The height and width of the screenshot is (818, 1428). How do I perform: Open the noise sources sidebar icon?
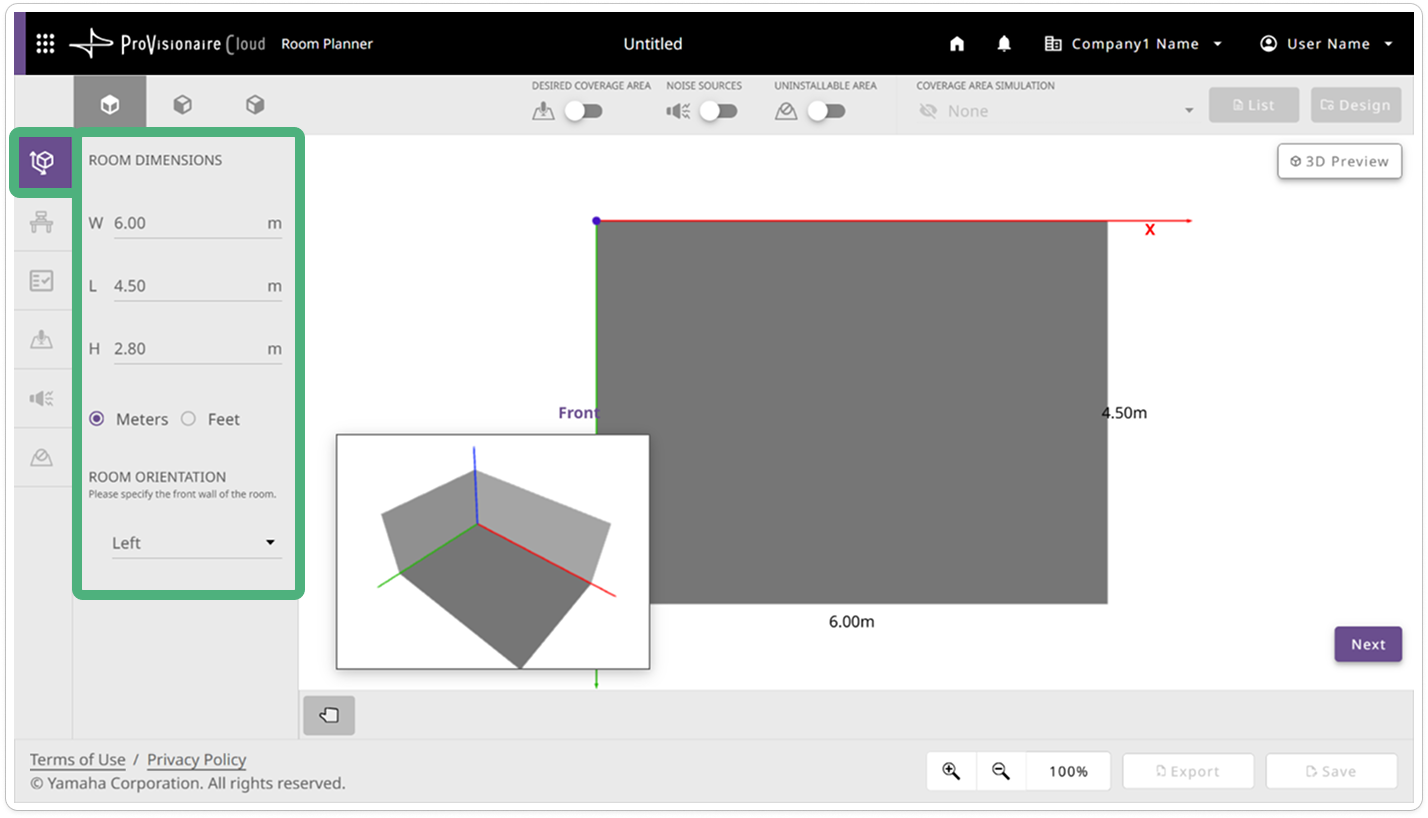41,399
